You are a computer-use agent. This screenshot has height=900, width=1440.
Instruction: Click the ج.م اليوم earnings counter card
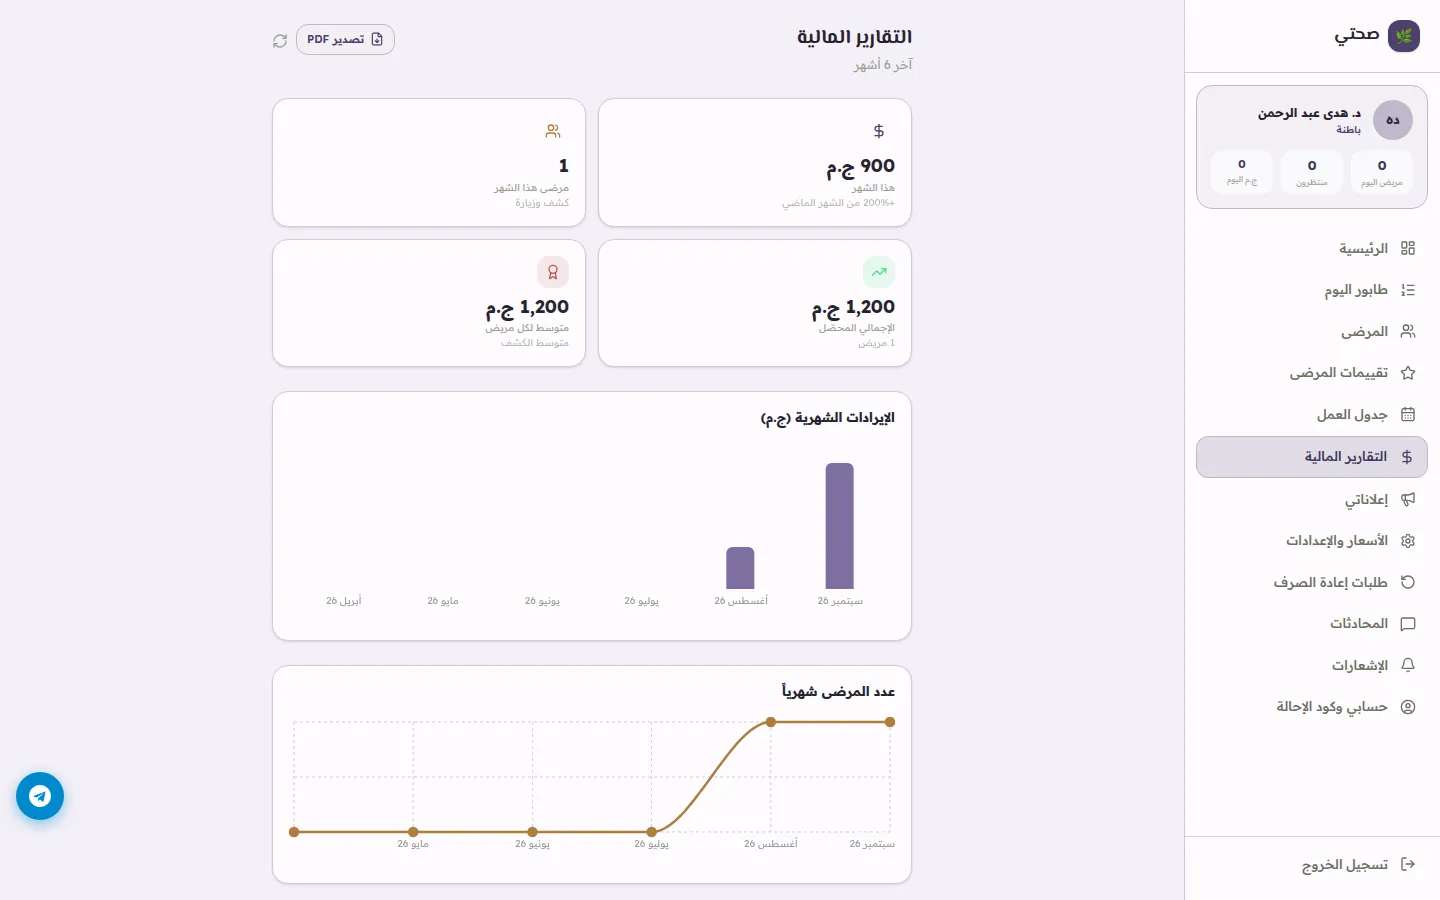pyautogui.click(x=1242, y=171)
